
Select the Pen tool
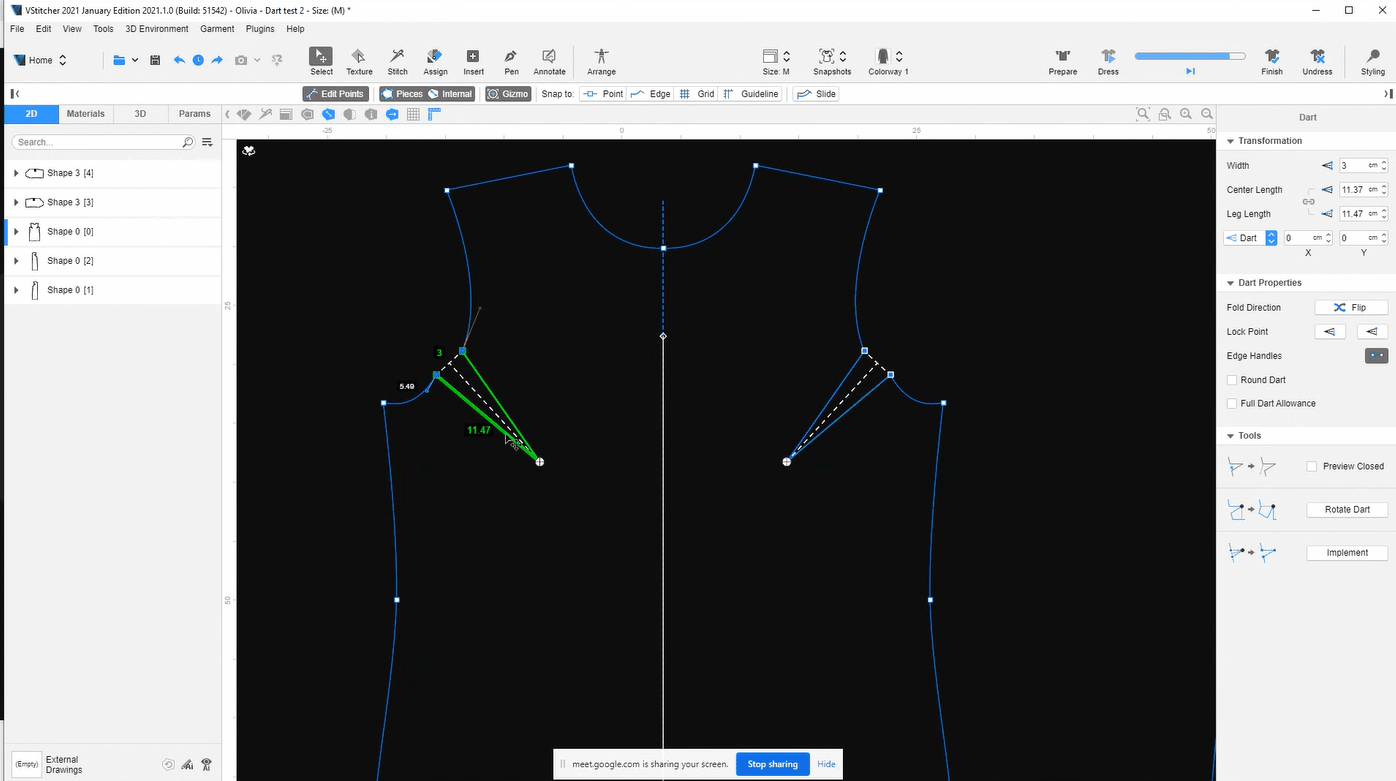tap(511, 61)
